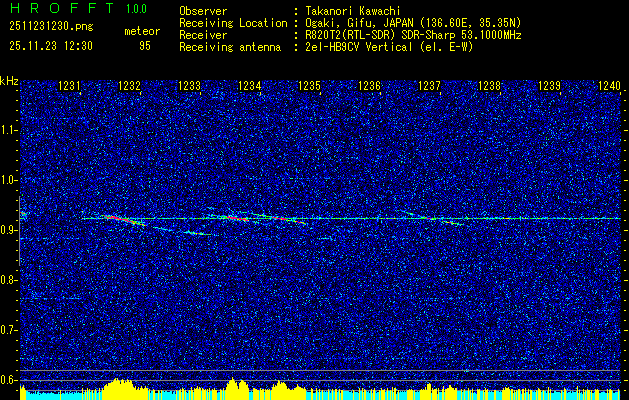Screen dimensions: 629x400
Task: Click the Observer label
Action: 203,11
